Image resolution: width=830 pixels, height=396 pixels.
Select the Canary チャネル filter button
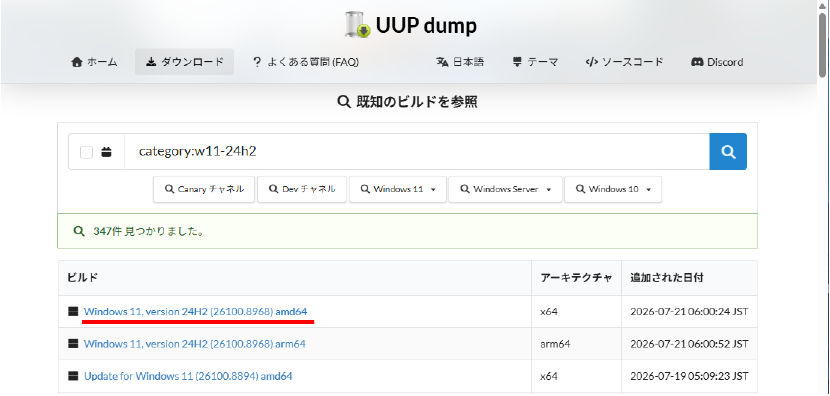pyautogui.click(x=204, y=189)
